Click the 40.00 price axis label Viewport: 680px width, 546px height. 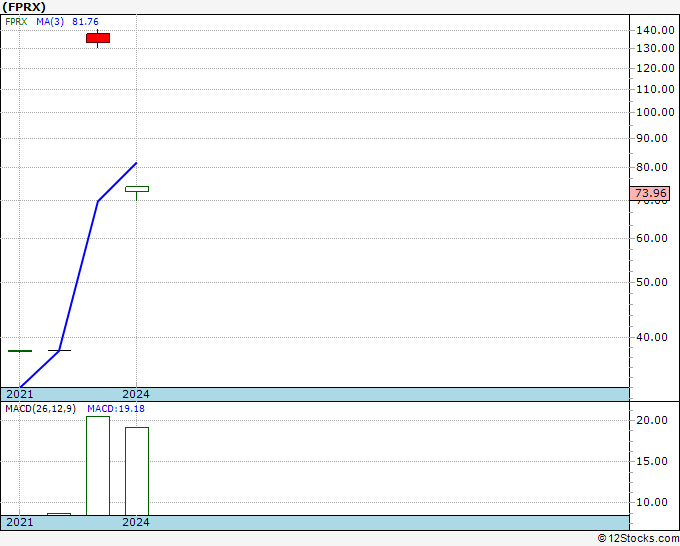(x=652, y=337)
